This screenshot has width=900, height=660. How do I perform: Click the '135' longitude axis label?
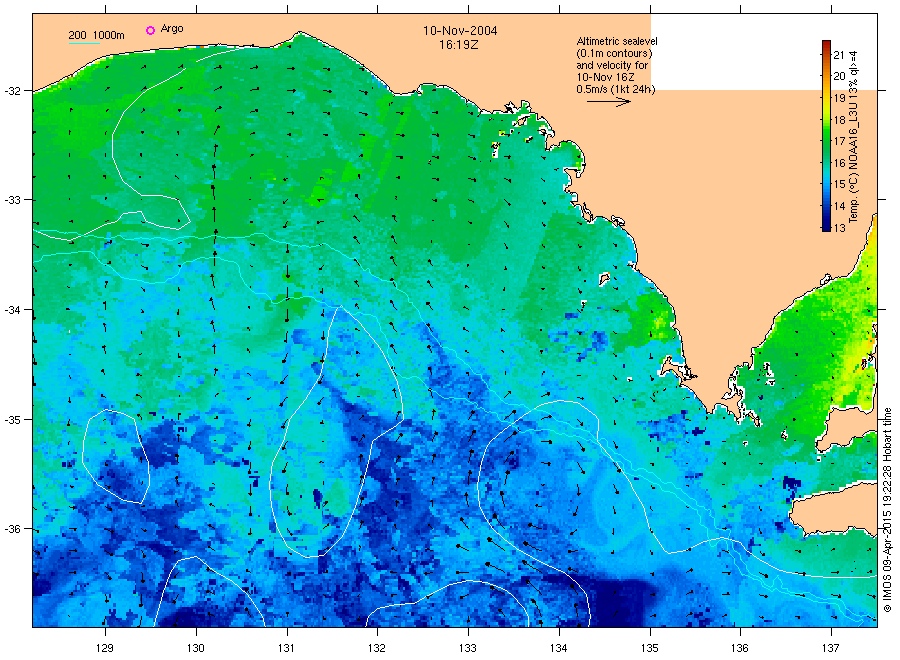click(x=650, y=648)
